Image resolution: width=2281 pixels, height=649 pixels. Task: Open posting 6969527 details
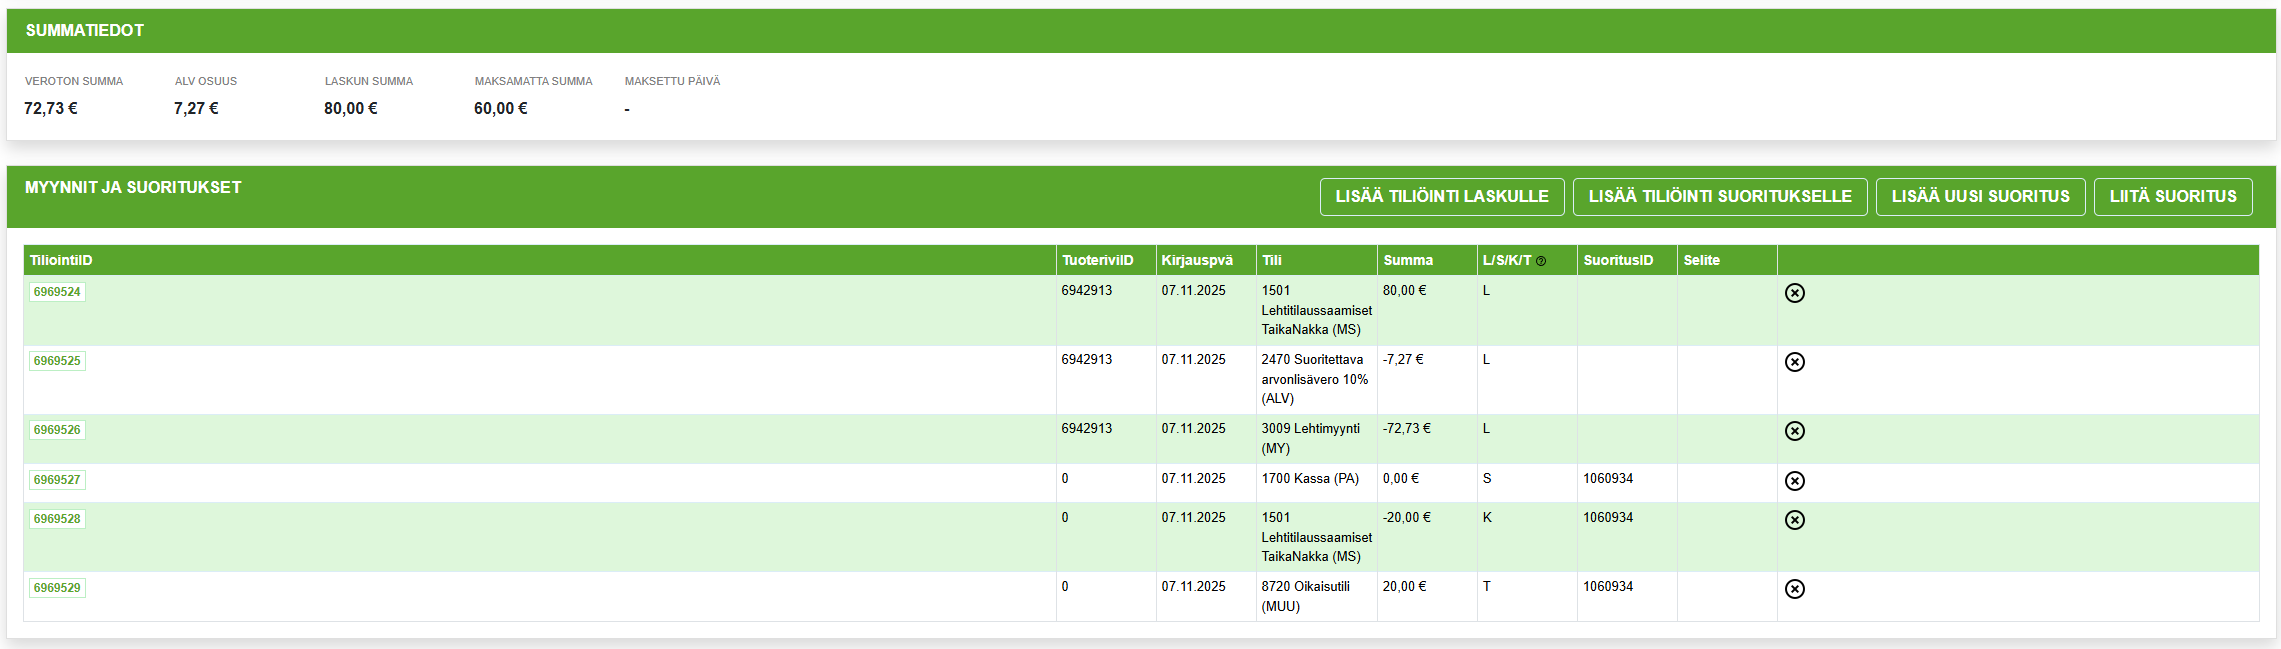click(x=57, y=480)
